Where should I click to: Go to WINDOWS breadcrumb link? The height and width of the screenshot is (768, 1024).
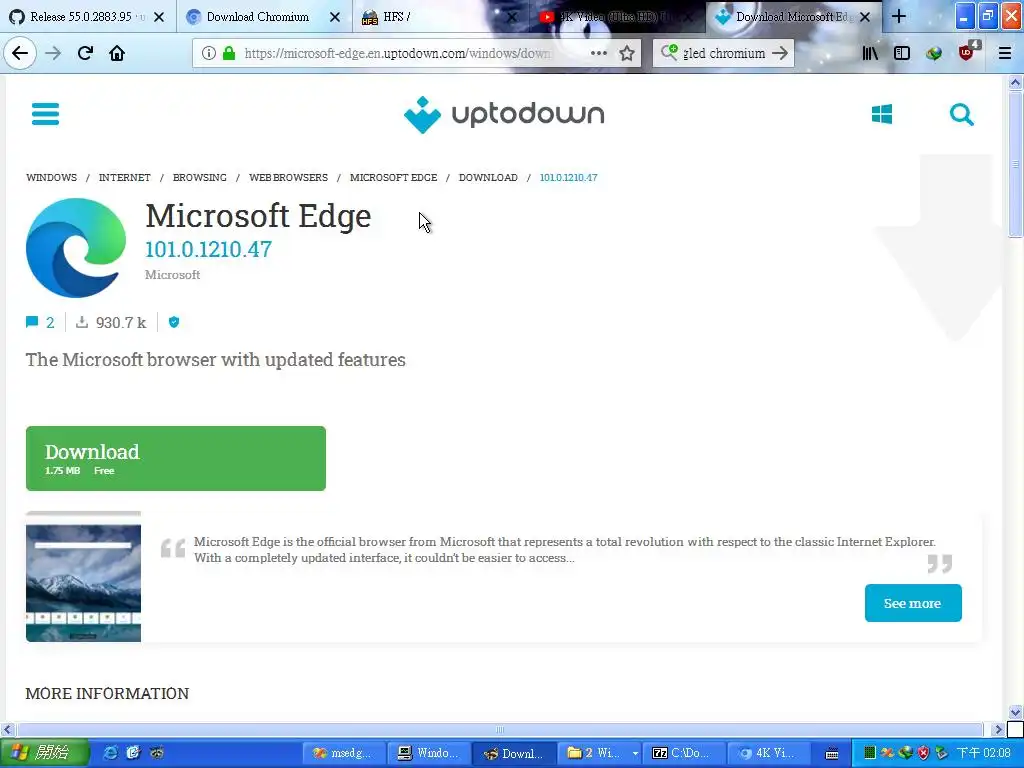tap(52, 178)
